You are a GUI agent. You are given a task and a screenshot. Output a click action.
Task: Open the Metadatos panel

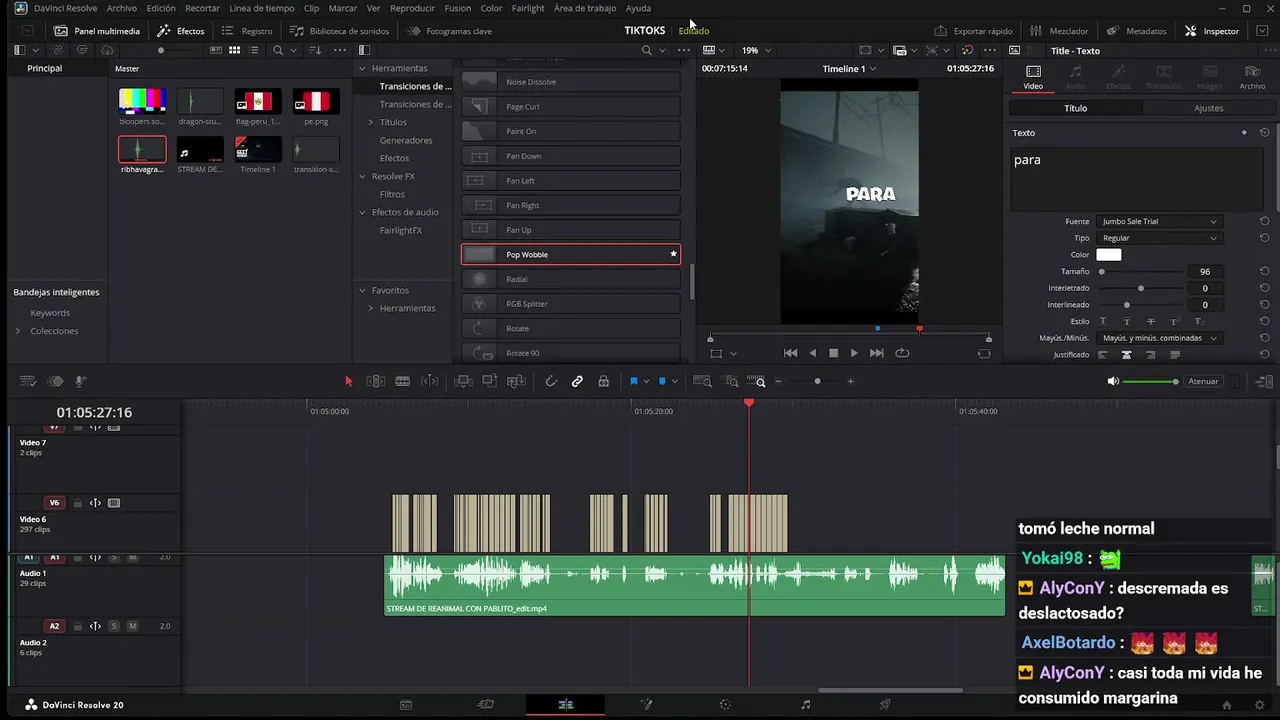(1136, 31)
